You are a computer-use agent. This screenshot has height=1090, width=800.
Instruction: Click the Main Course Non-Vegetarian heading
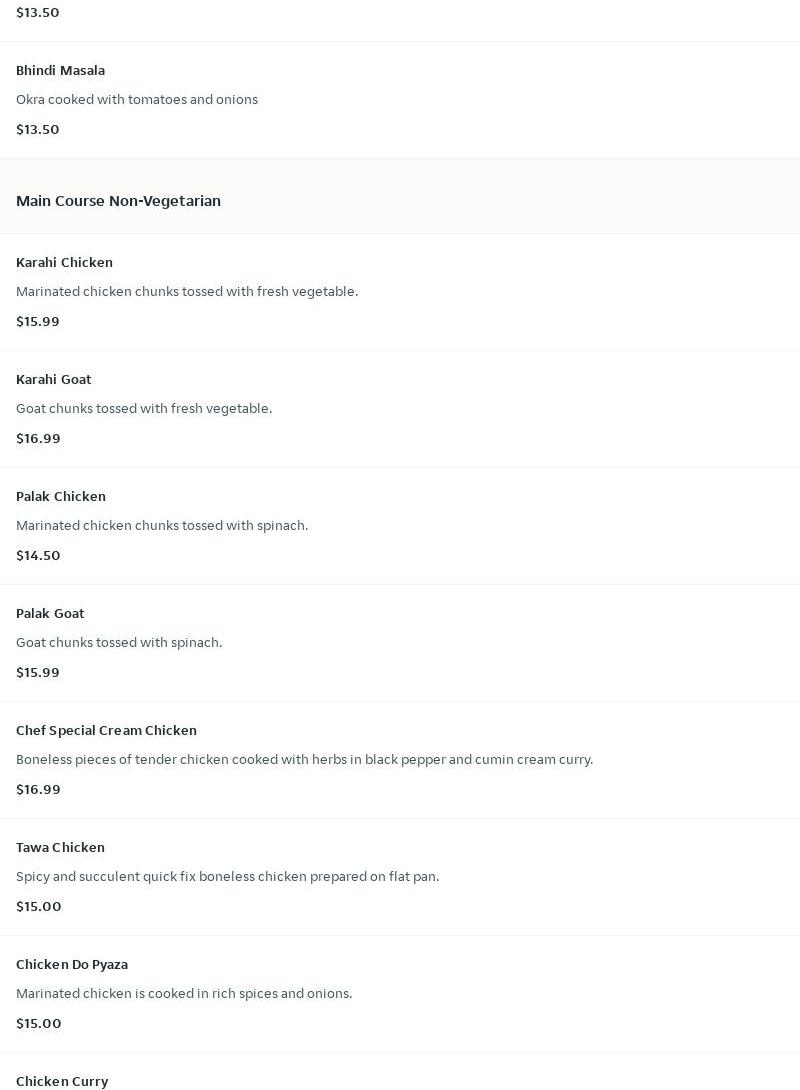click(x=118, y=201)
